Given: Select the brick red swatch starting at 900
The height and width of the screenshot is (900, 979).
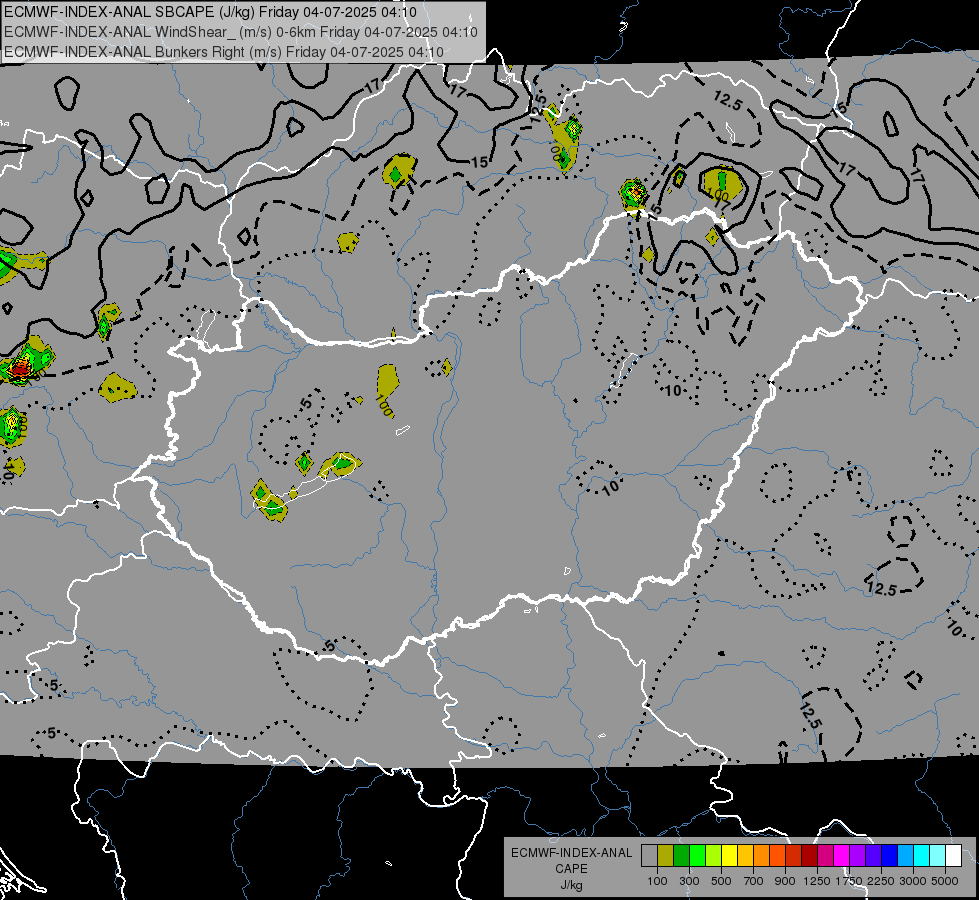Looking at the screenshot, I should point(794,855).
